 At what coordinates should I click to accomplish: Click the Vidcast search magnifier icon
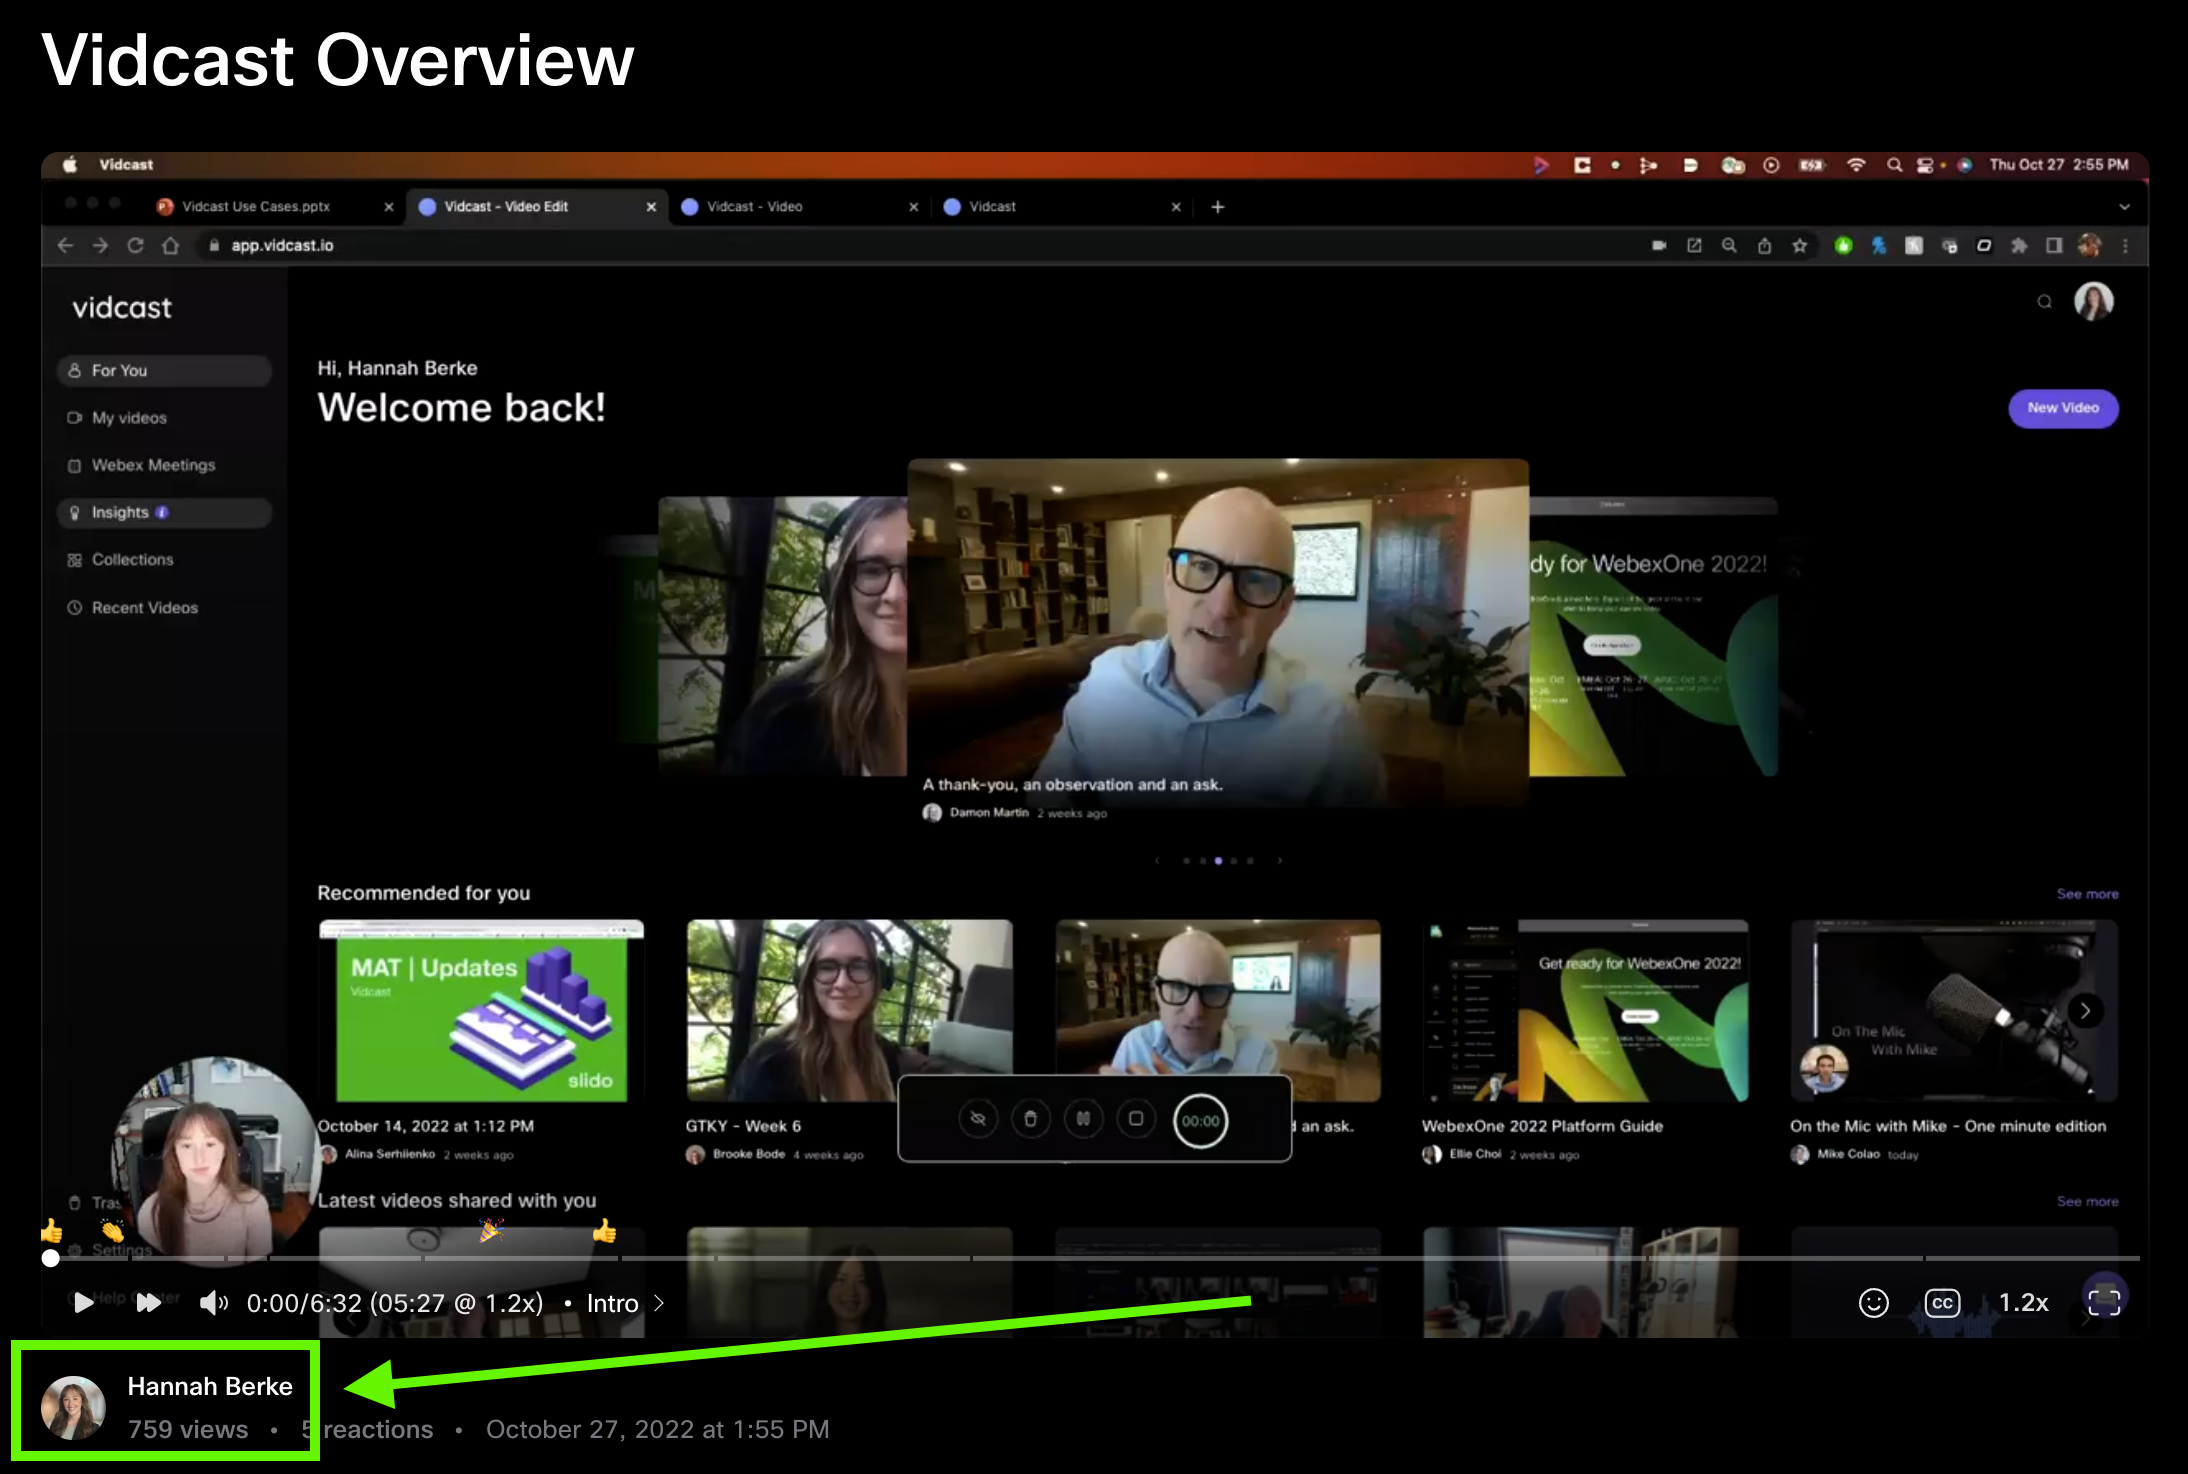(2044, 302)
